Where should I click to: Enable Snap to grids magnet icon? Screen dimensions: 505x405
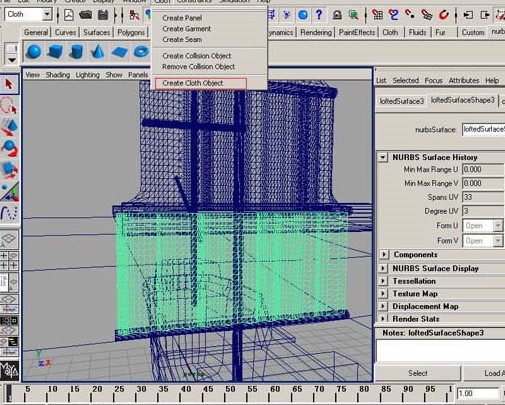[x=377, y=15]
